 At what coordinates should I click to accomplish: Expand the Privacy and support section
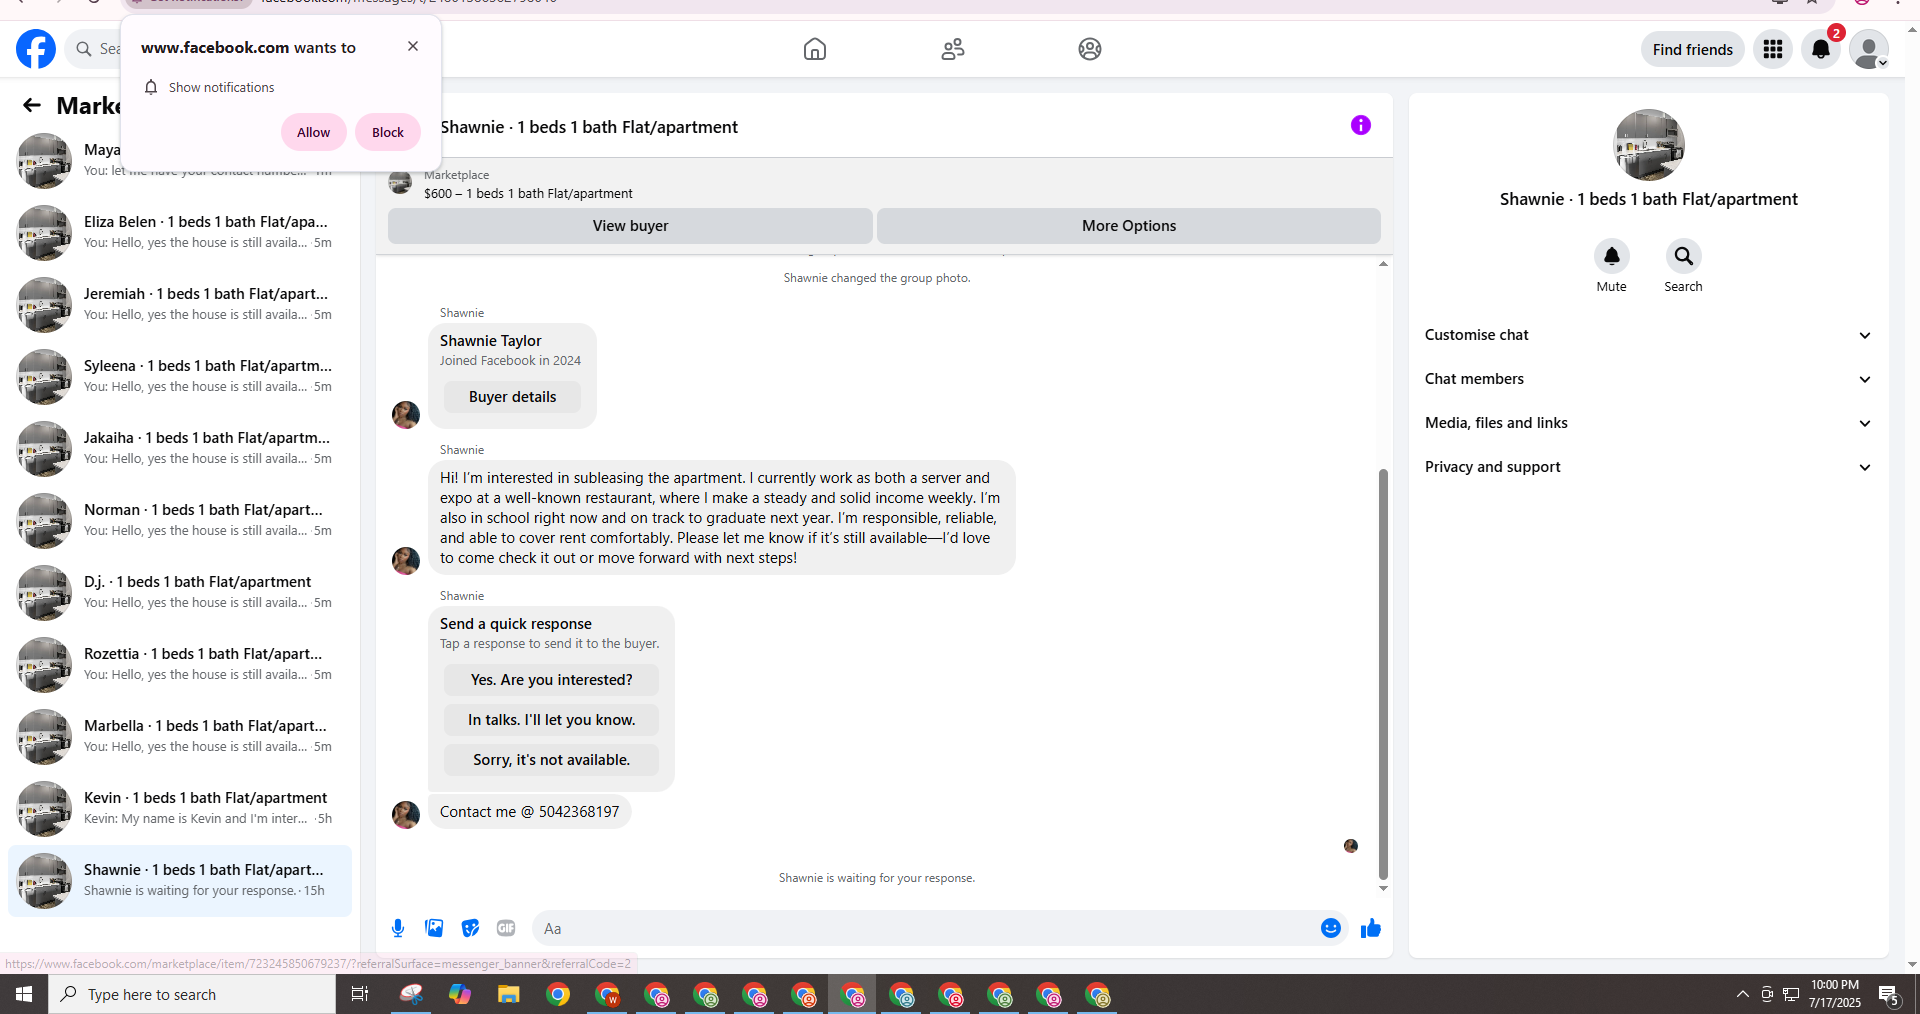click(x=1648, y=467)
